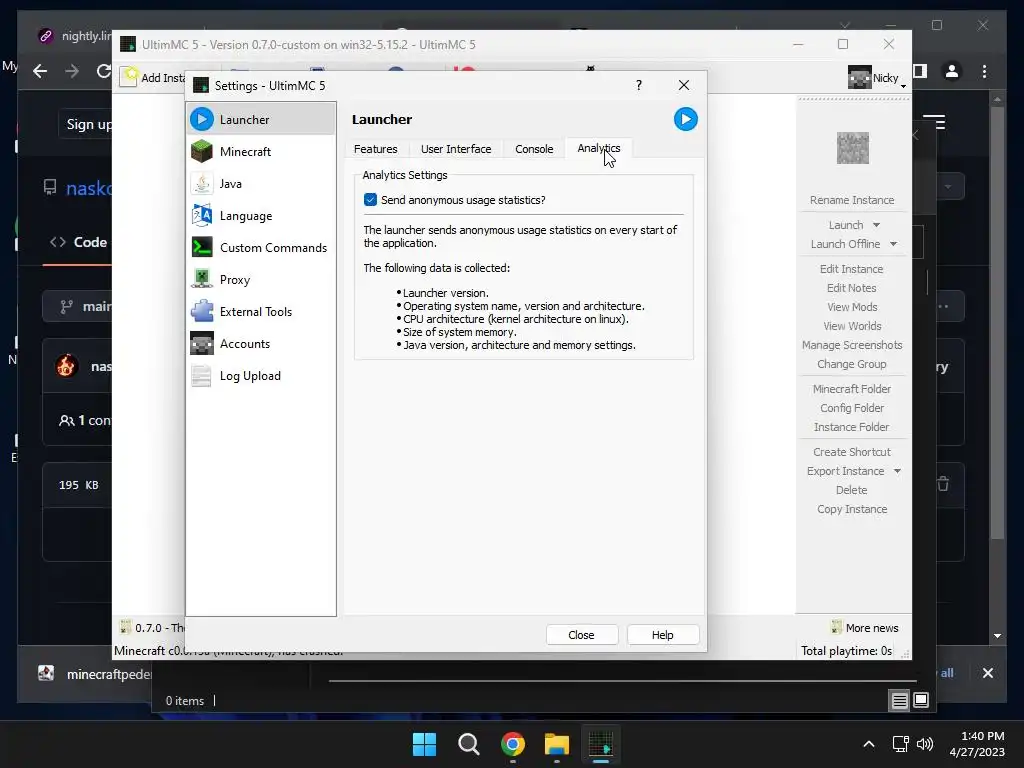Open the External Tools settings page
This screenshot has height=768, width=1024.
[261, 312]
